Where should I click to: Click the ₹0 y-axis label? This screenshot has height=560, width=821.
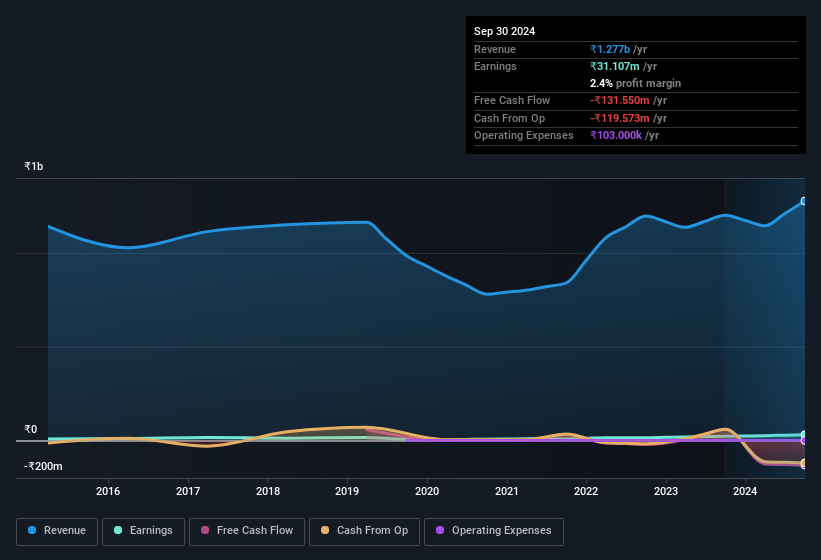[x=30, y=429]
